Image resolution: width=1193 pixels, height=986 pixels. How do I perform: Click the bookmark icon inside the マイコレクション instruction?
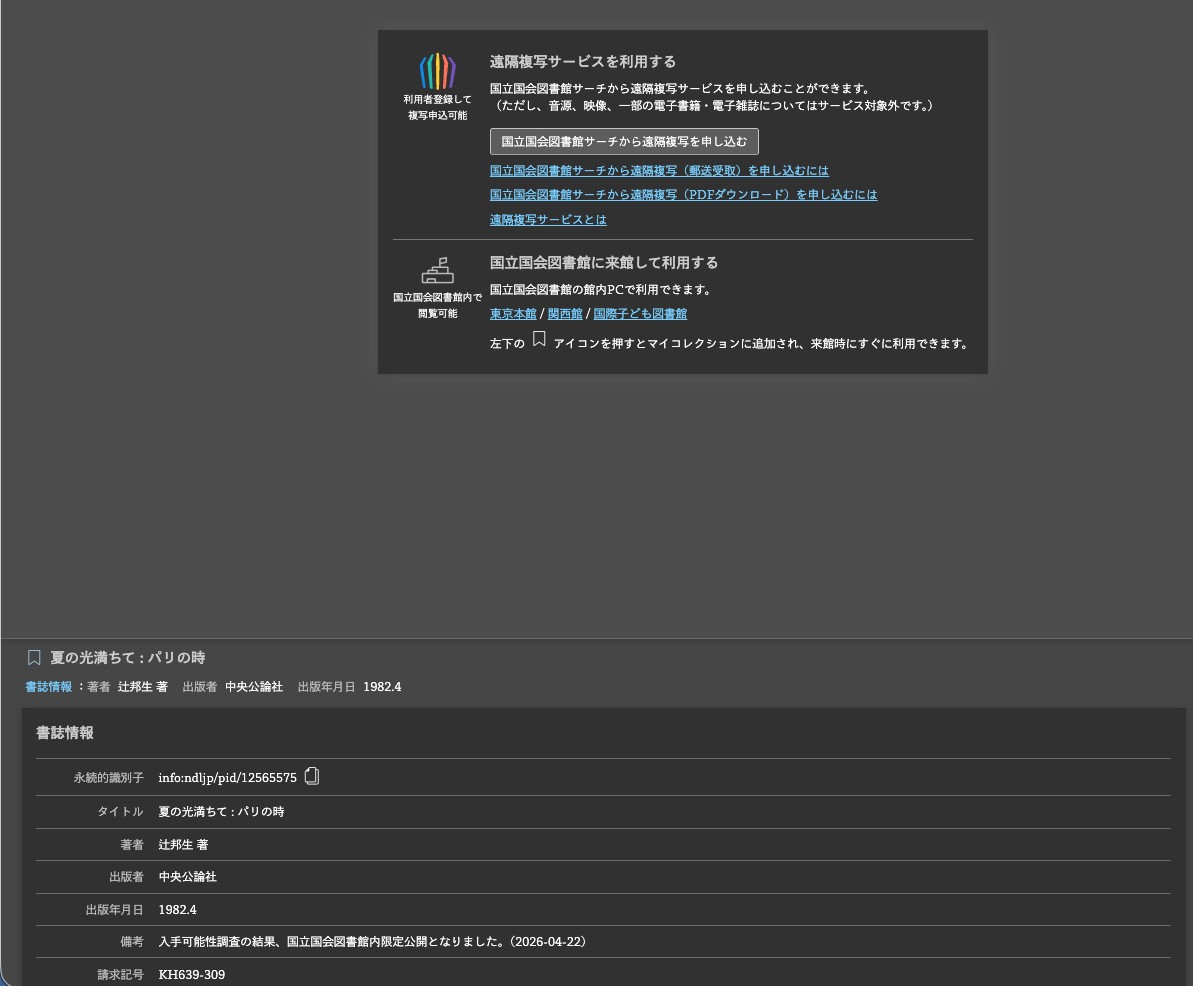[539, 340]
